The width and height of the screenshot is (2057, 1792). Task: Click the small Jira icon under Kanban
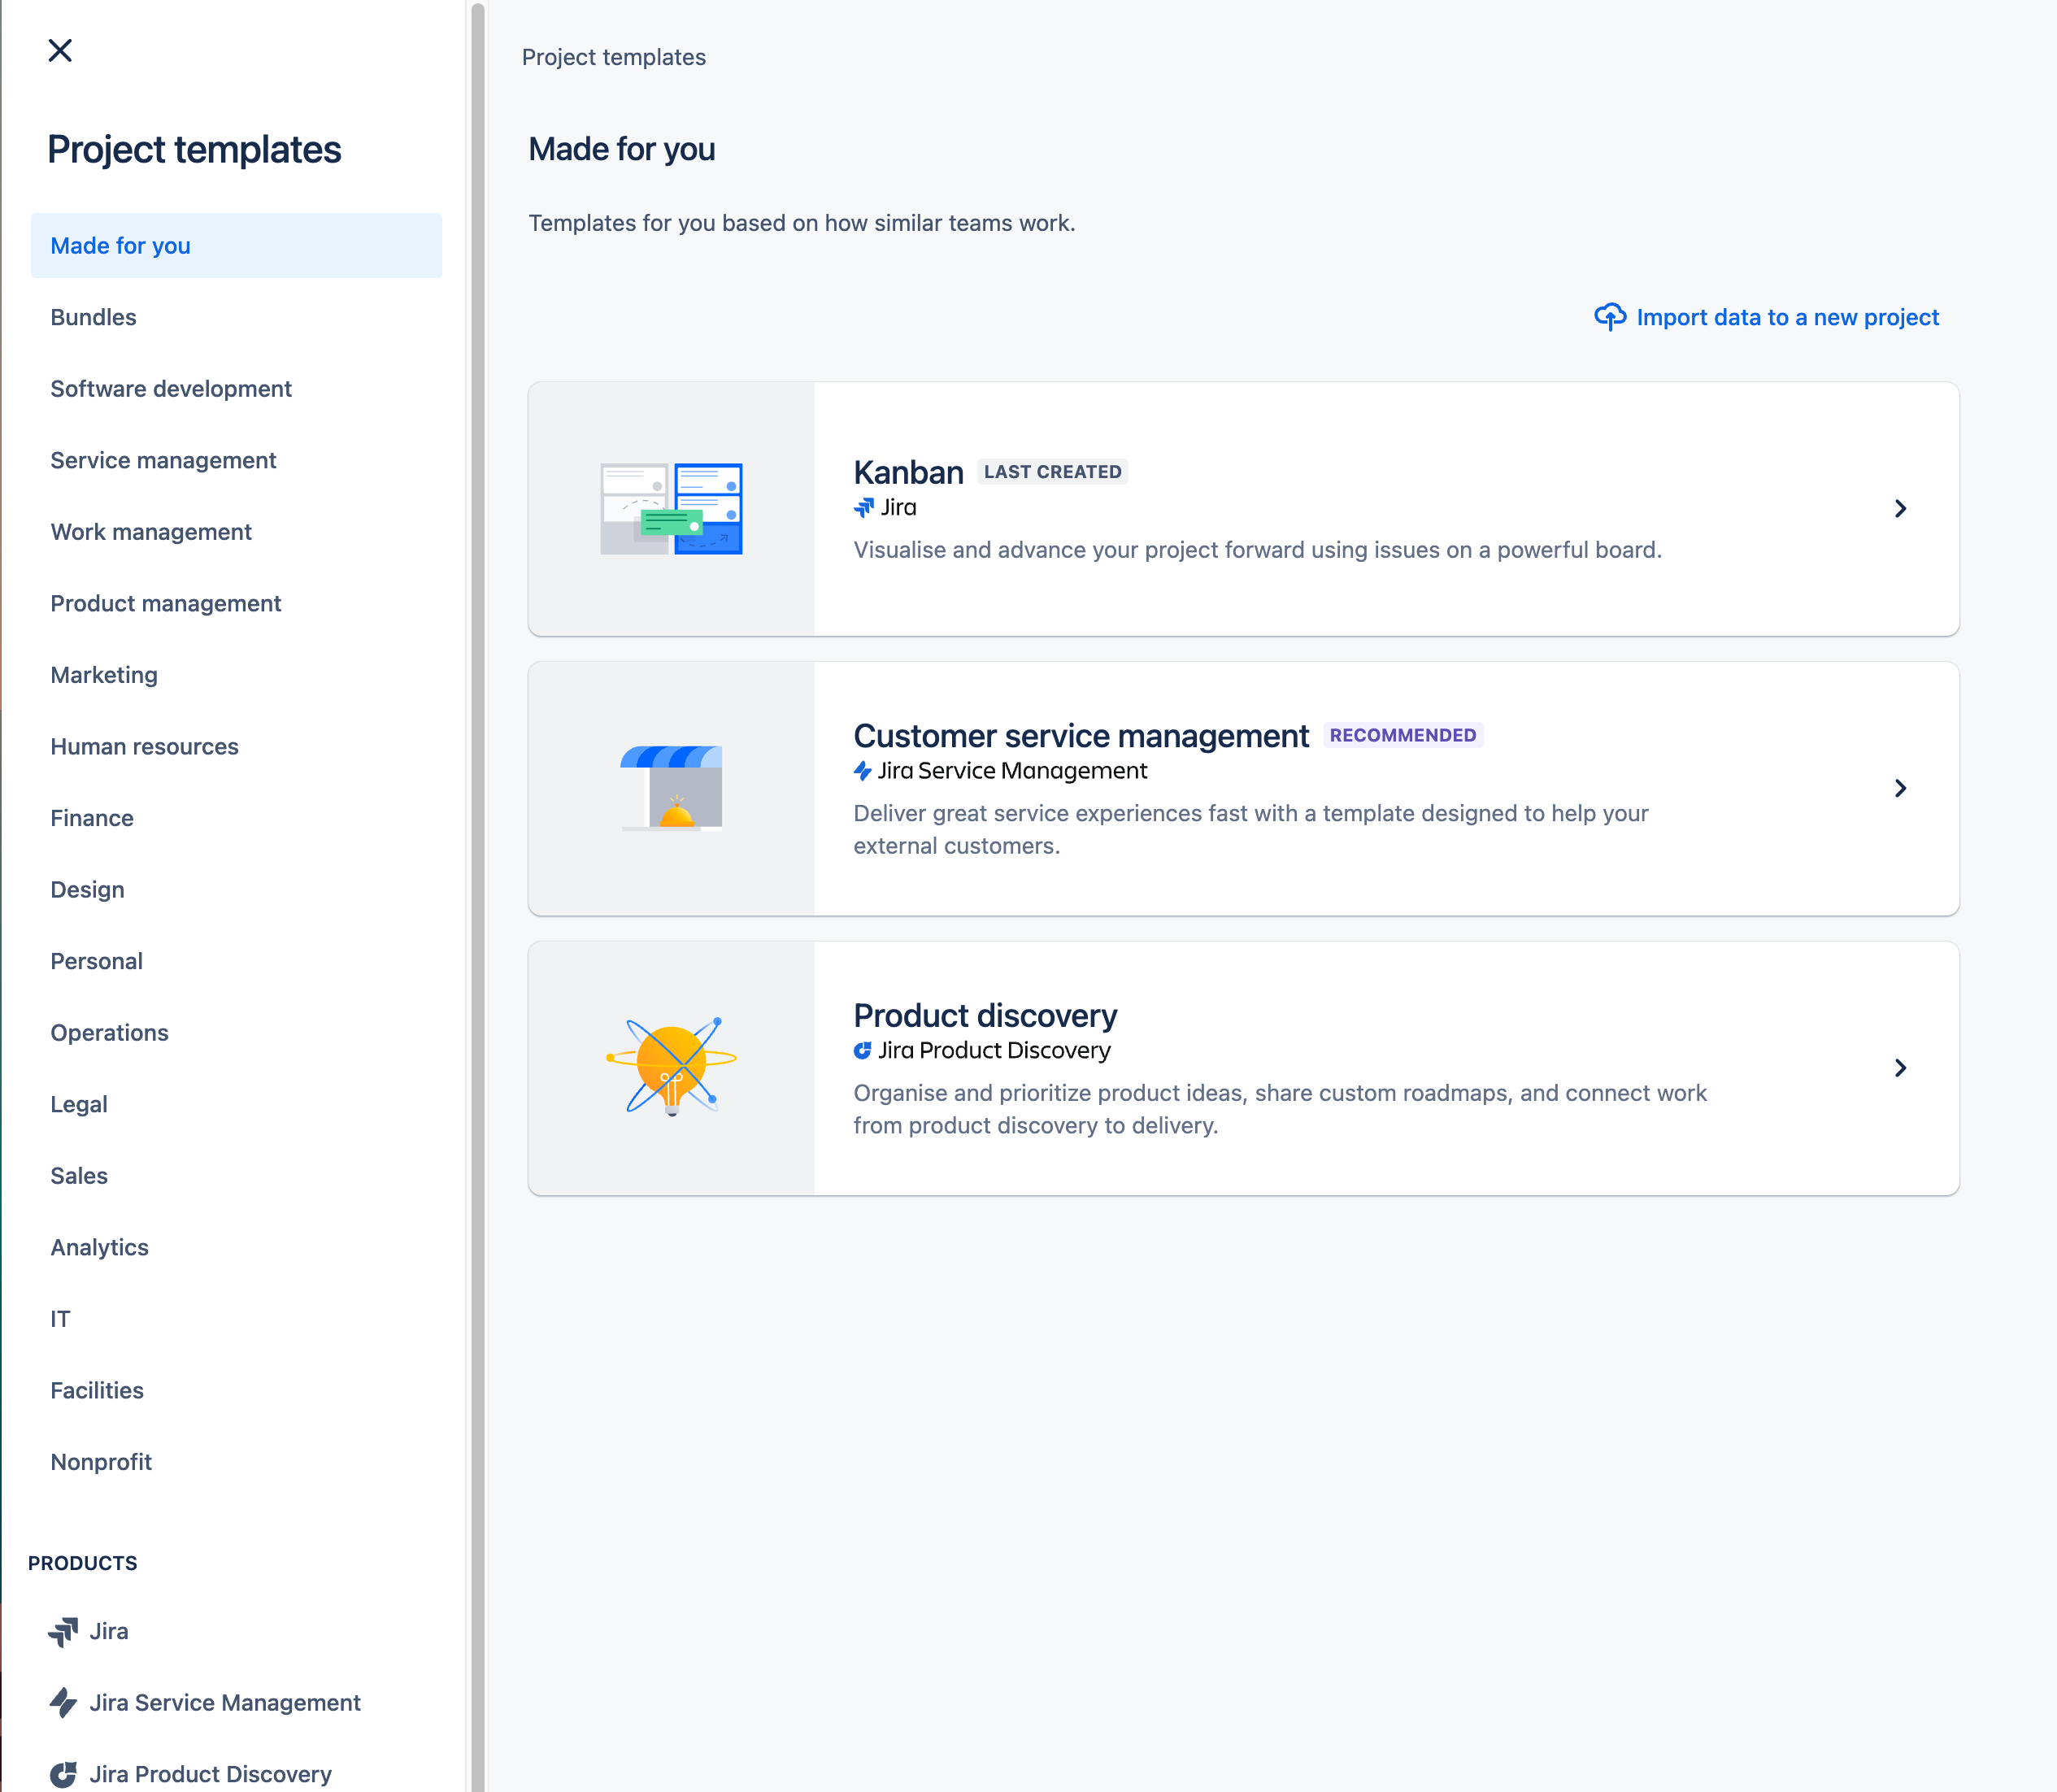tap(864, 508)
